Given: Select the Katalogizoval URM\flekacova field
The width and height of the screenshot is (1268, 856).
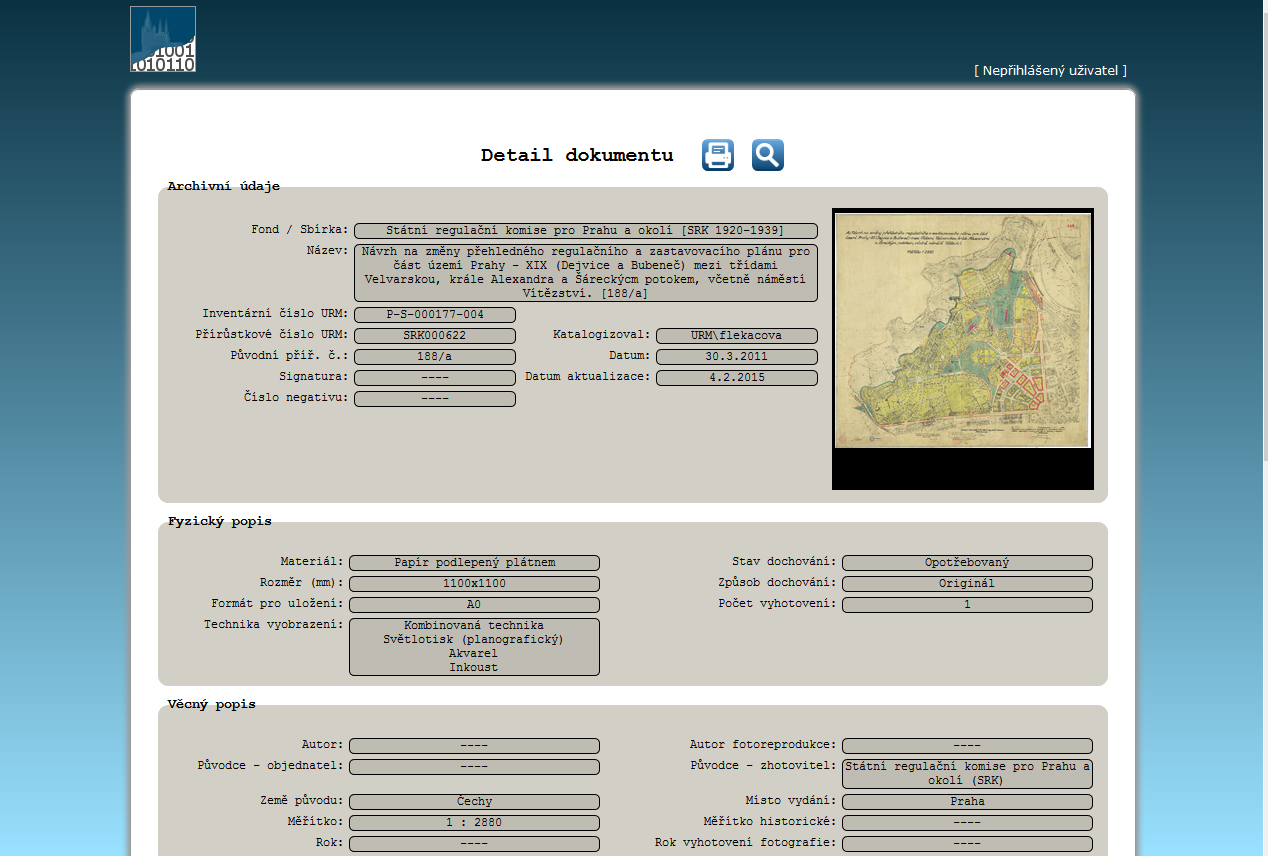Looking at the screenshot, I should pos(736,336).
